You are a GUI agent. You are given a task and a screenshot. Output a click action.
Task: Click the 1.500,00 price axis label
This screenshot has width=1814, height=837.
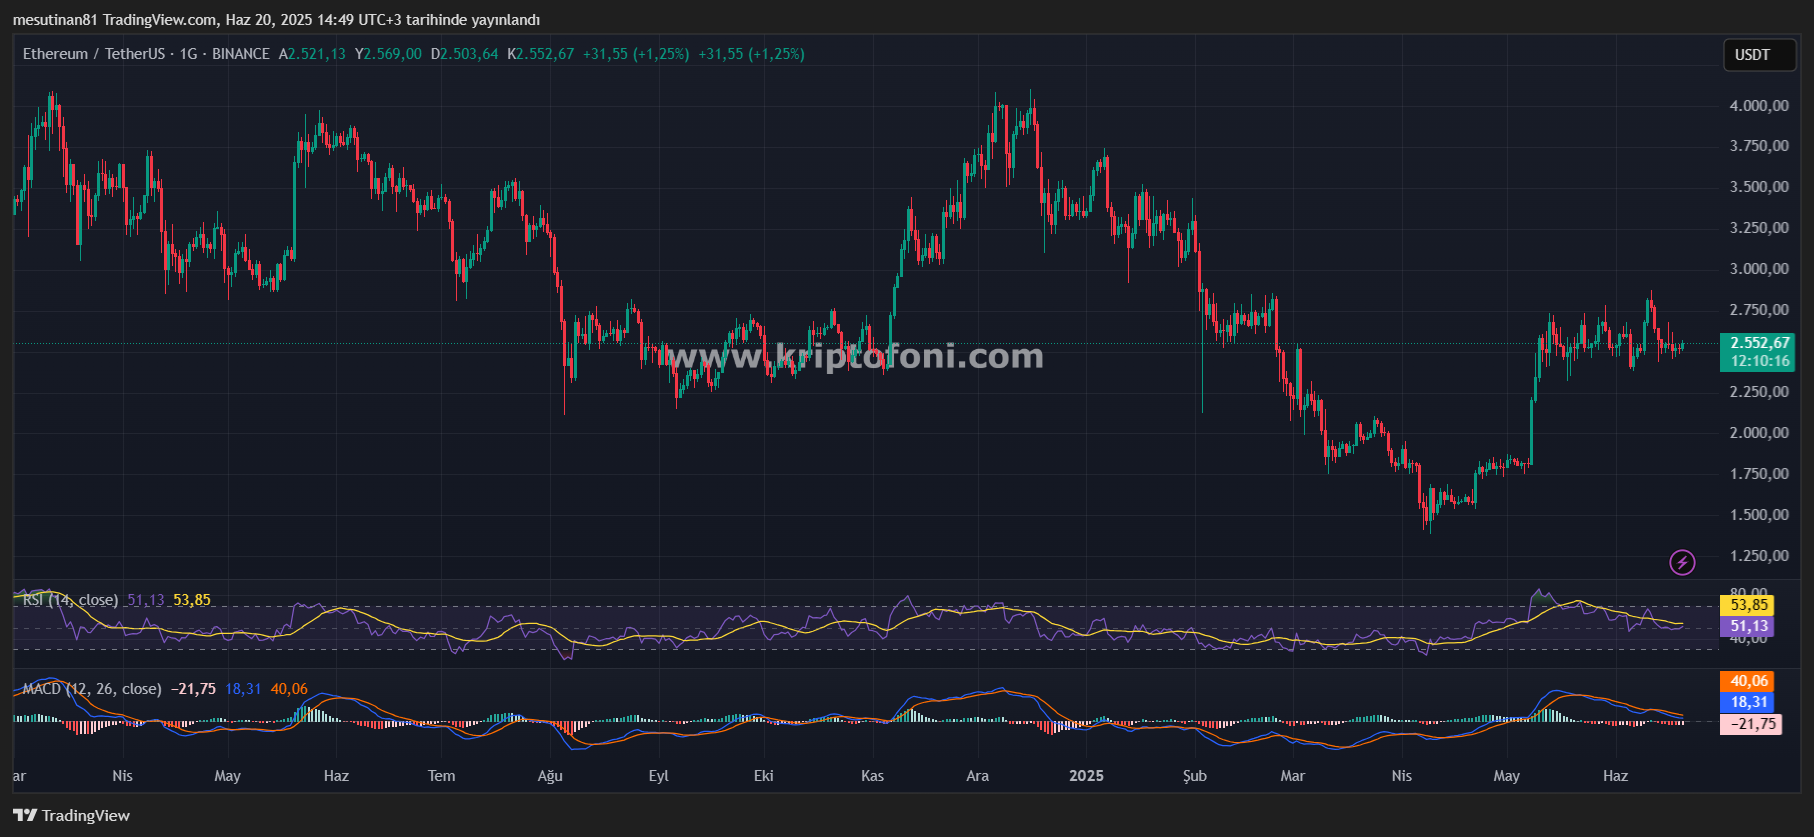pyautogui.click(x=1759, y=515)
